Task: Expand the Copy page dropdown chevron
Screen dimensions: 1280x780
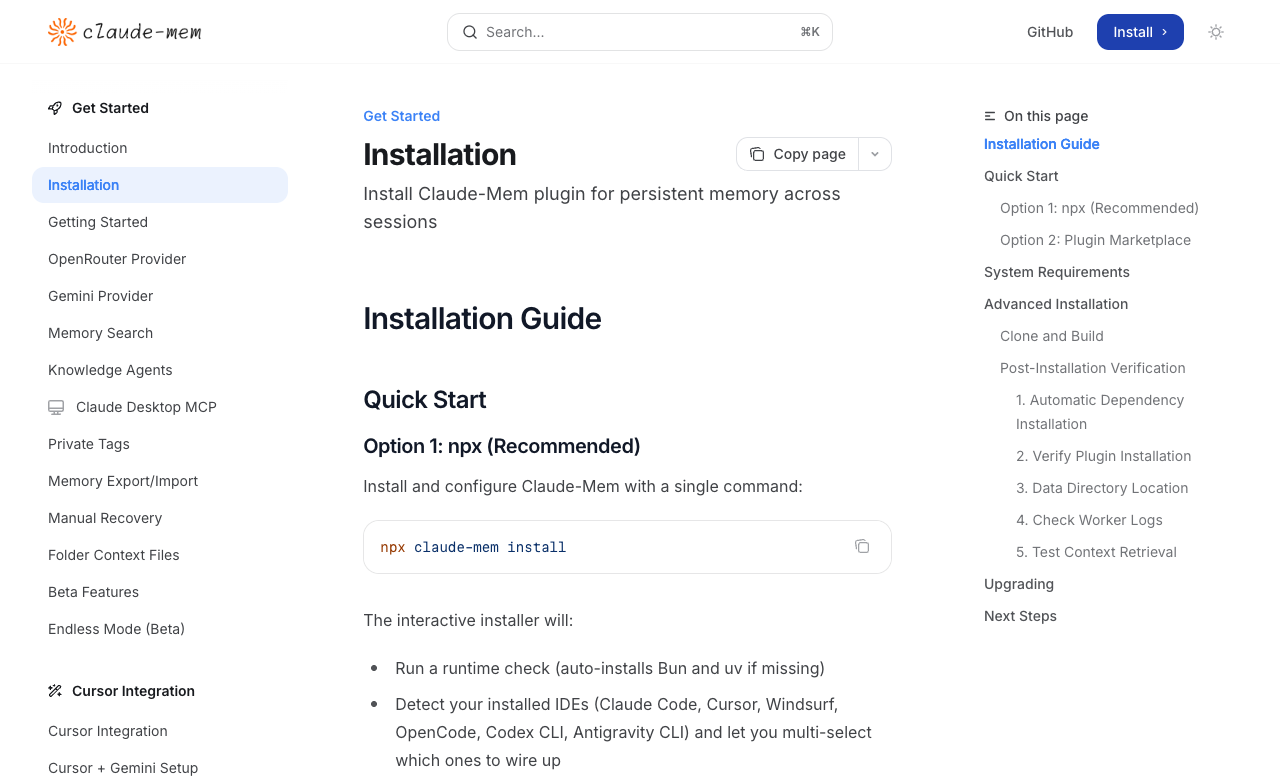Action: click(875, 154)
